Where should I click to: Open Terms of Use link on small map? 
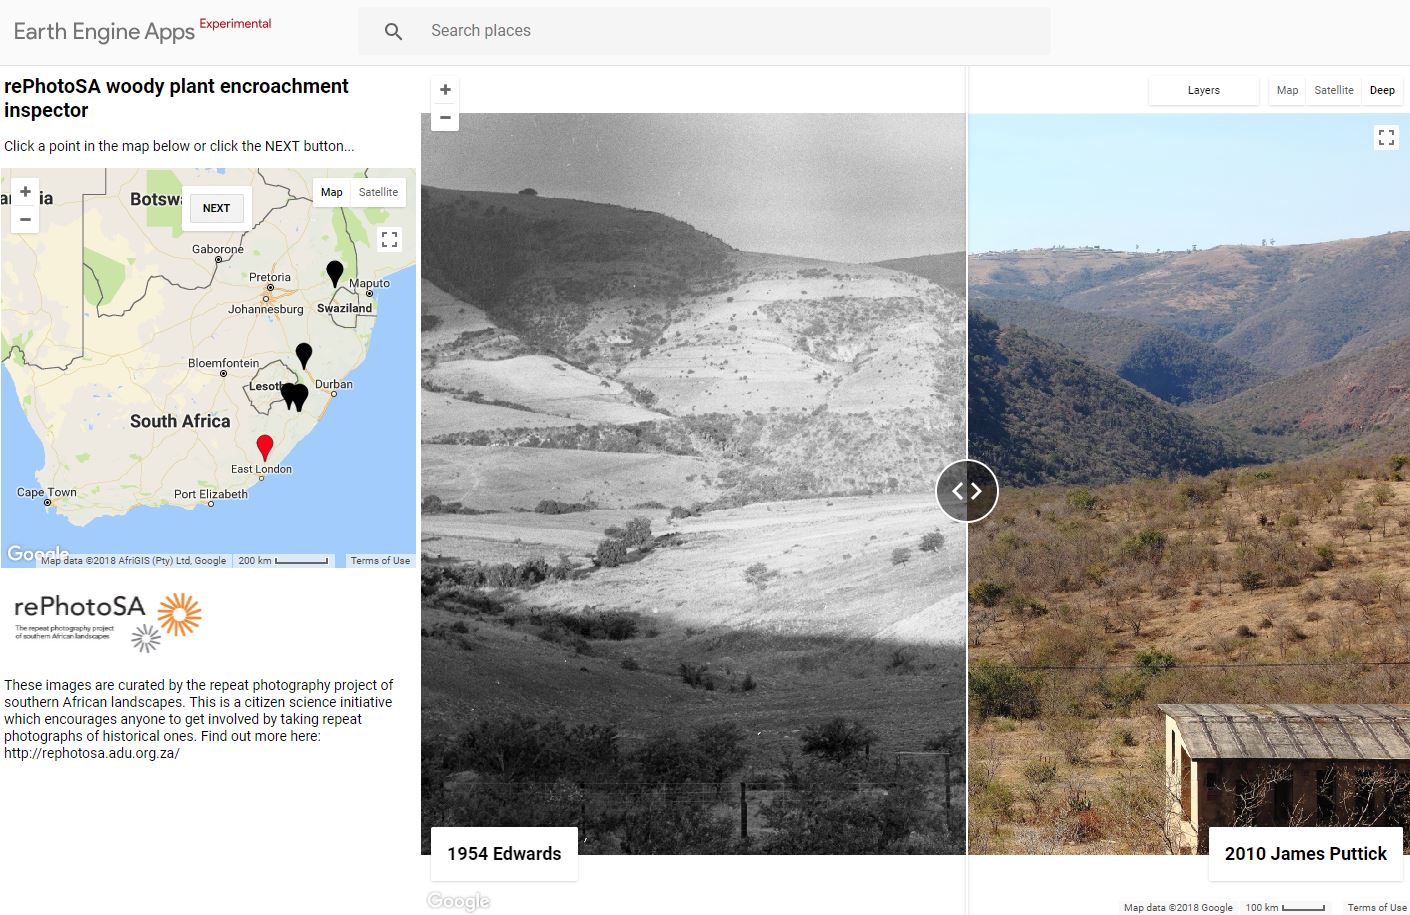click(x=380, y=561)
